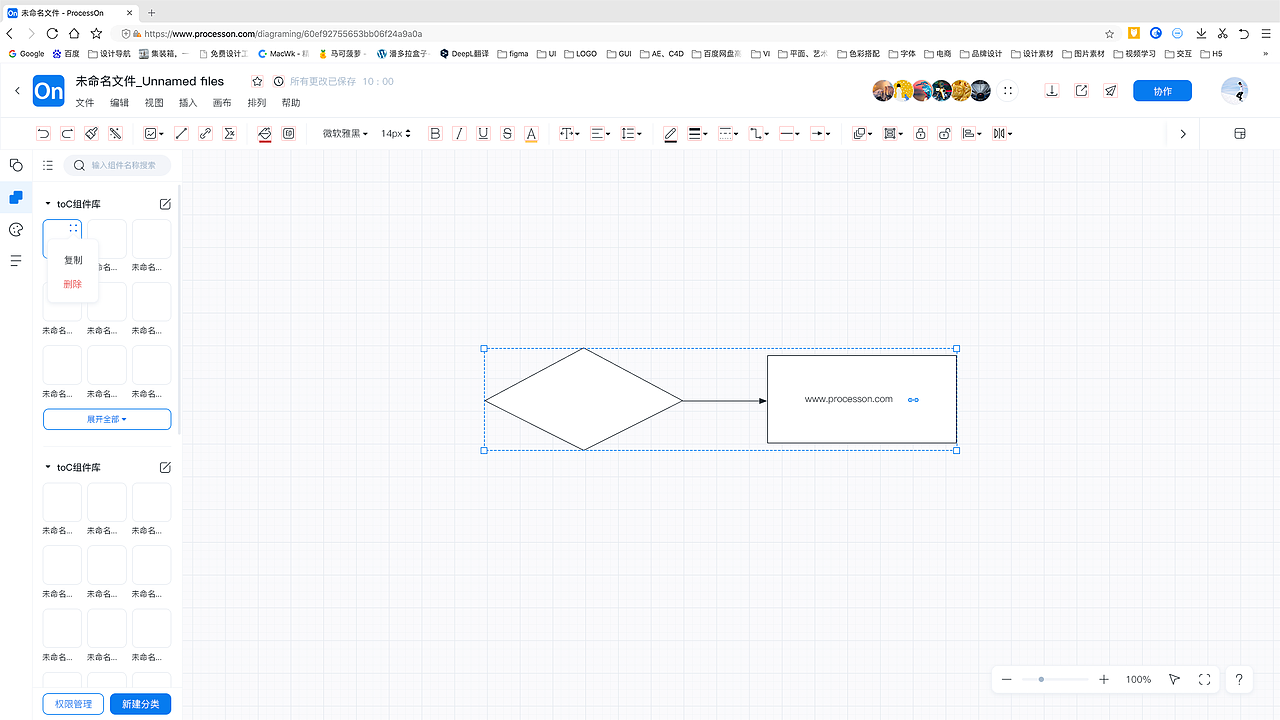The width and height of the screenshot is (1280, 720).
Task: Open the text position dropdown
Action: (569, 133)
